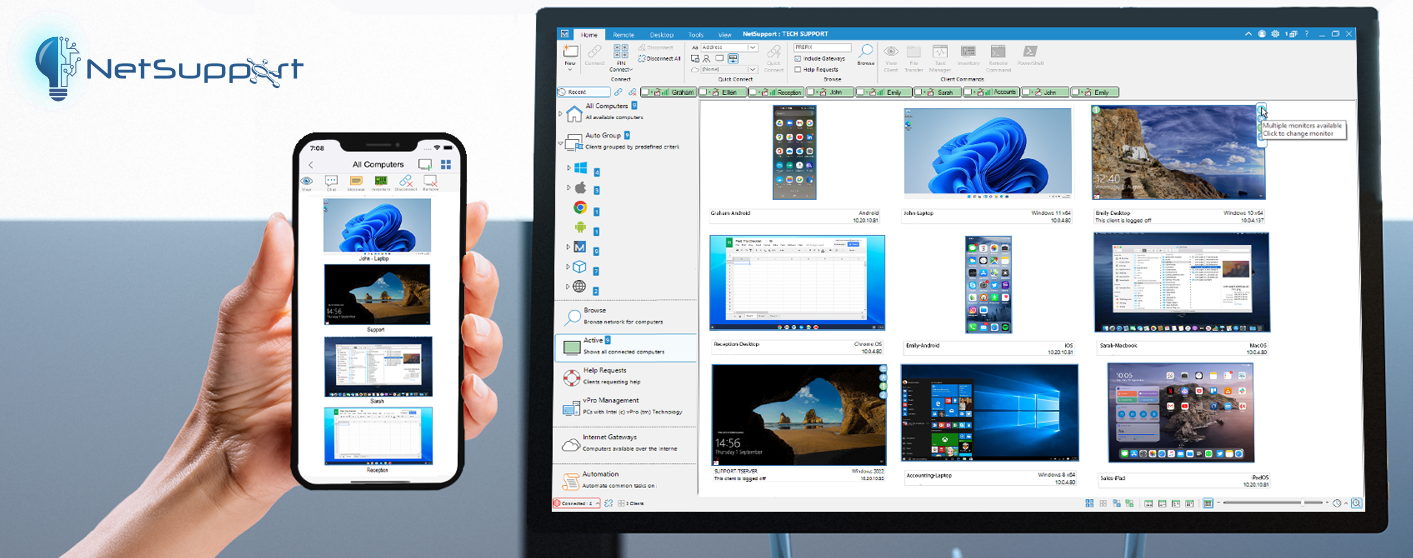The width and height of the screenshot is (1413, 558).
Task: Toggle the Help Requests checkbox in ribbon
Action: click(797, 69)
